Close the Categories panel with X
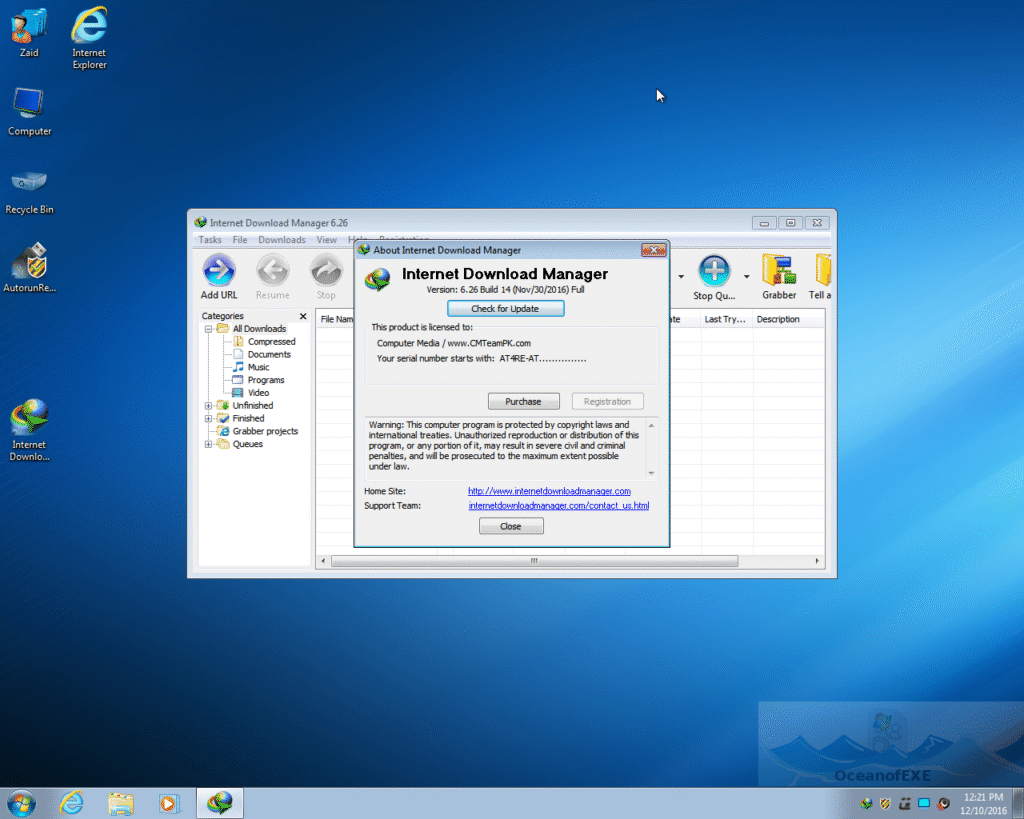The width and height of the screenshot is (1024, 819). click(303, 316)
